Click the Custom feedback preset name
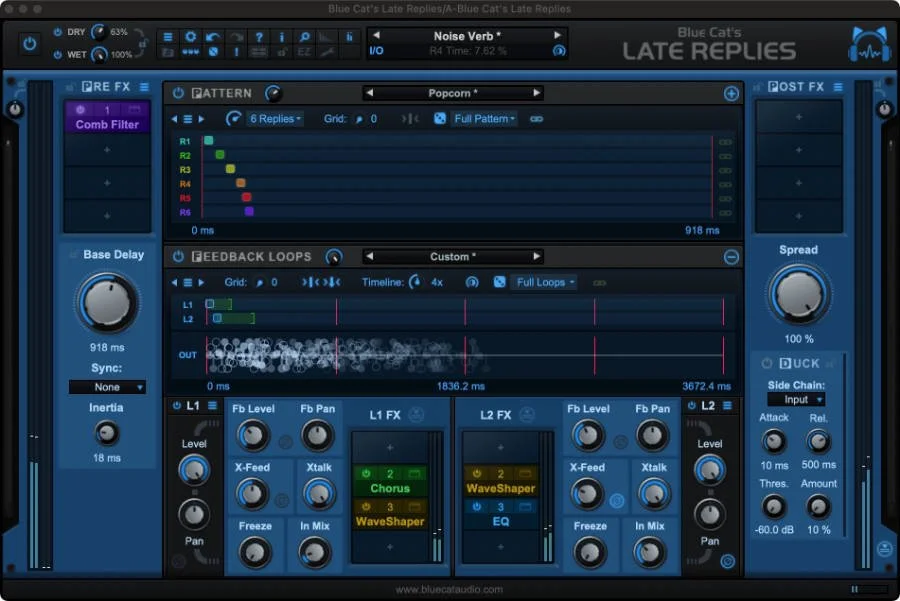Viewport: 900px width, 601px height. coord(453,257)
